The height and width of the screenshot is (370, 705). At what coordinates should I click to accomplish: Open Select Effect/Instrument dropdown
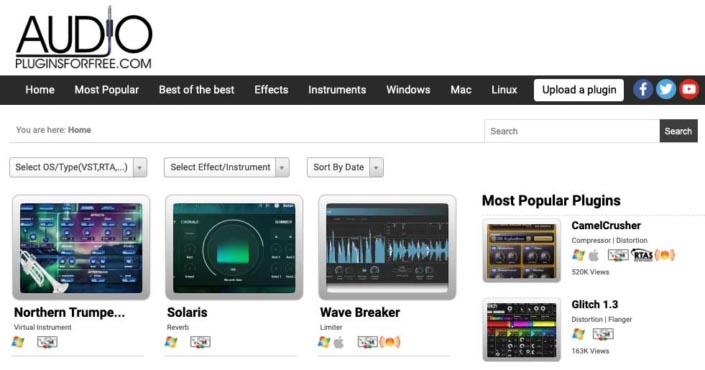point(227,167)
